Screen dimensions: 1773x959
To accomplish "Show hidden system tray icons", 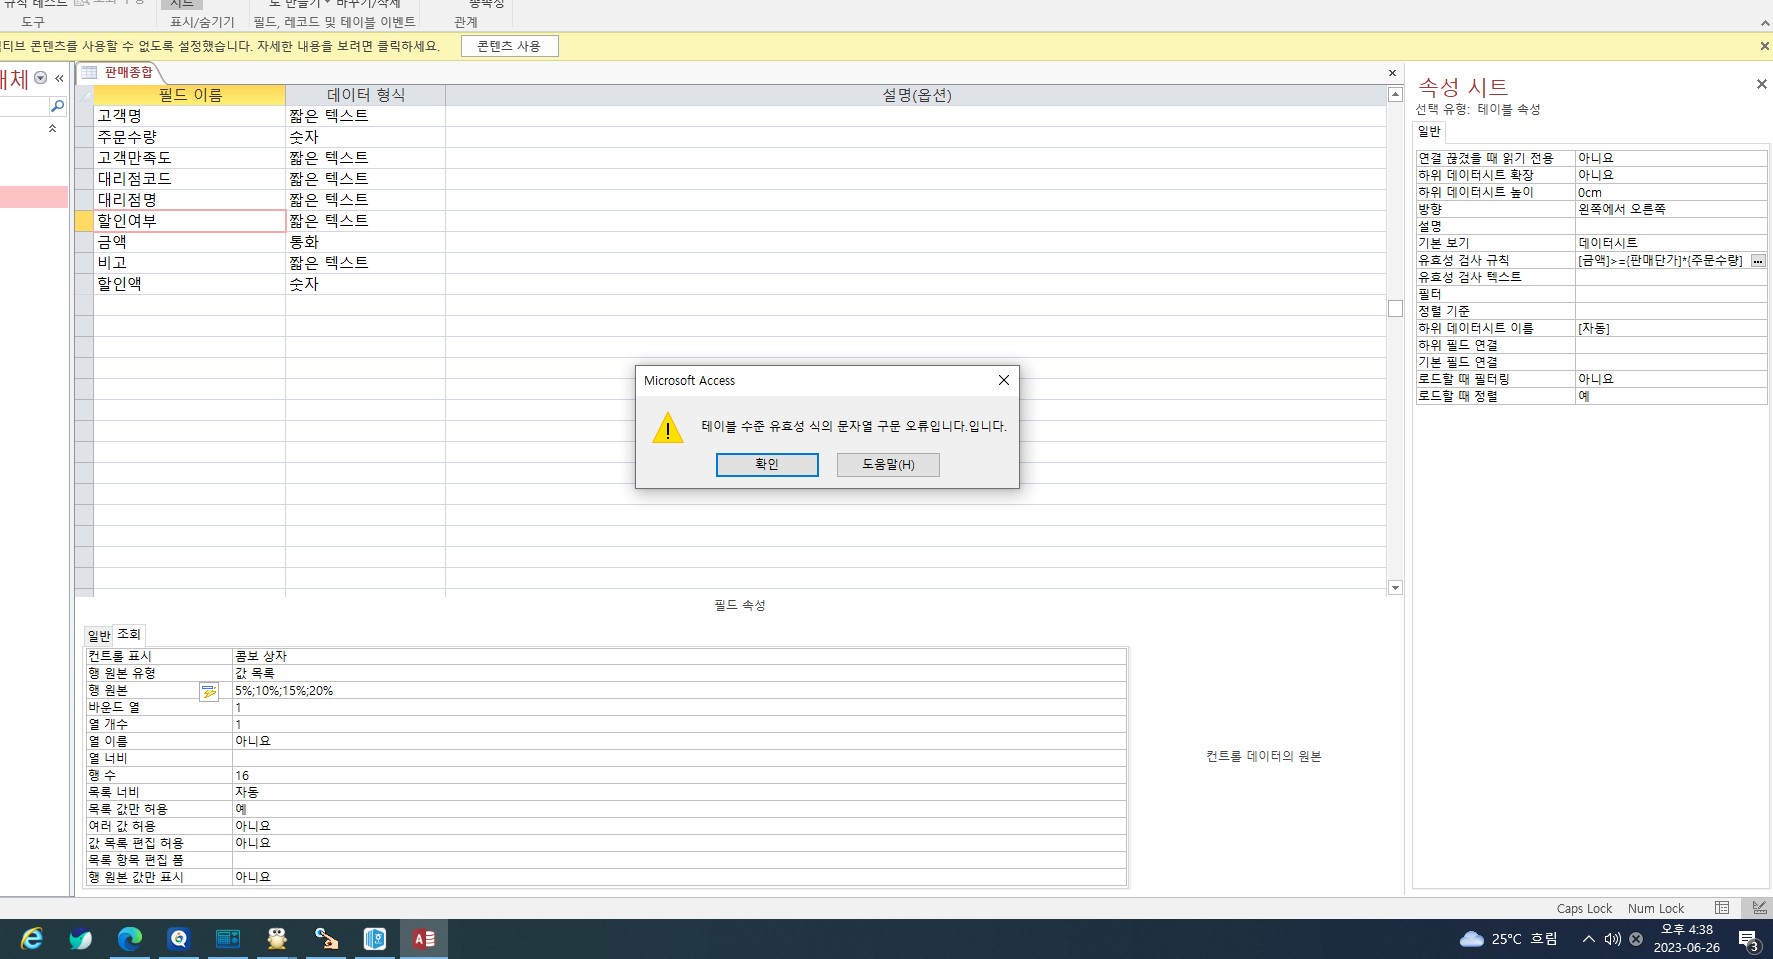I will tap(1588, 939).
